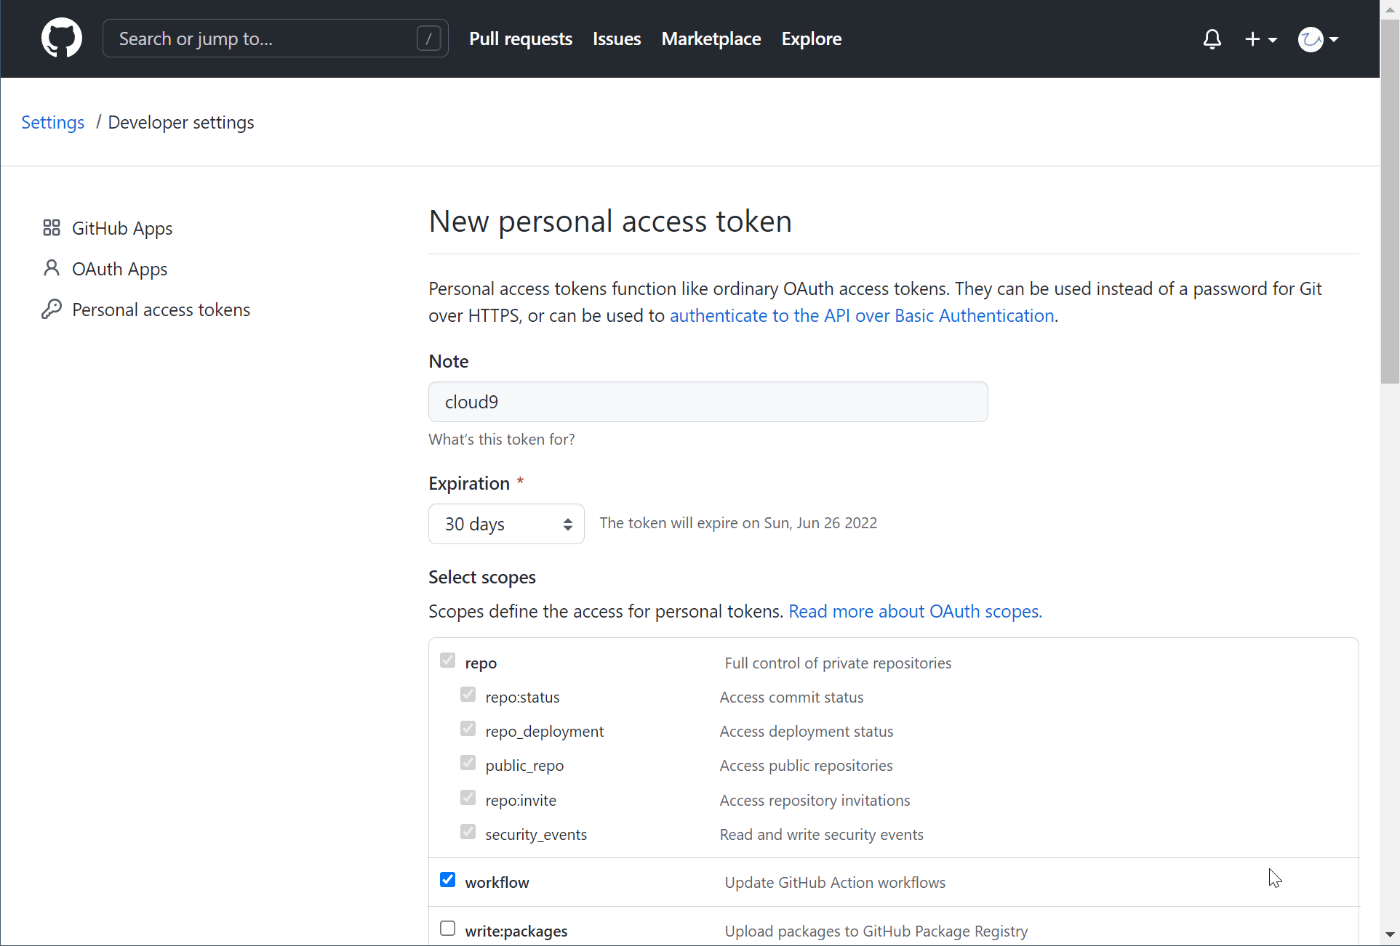Go to Pull requests

(x=521, y=39)
